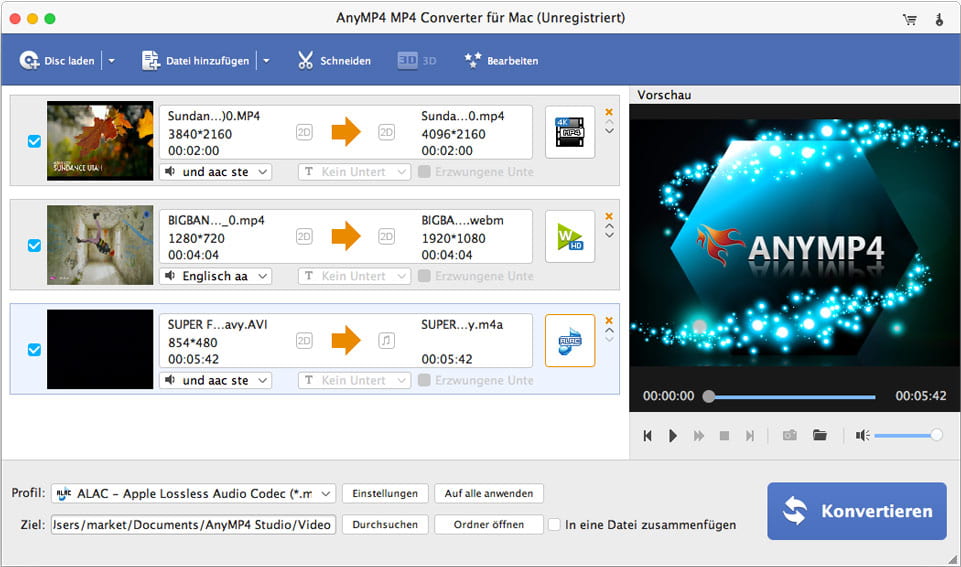
Task: Click the Einstellungen button
Action: pos(385,493)
